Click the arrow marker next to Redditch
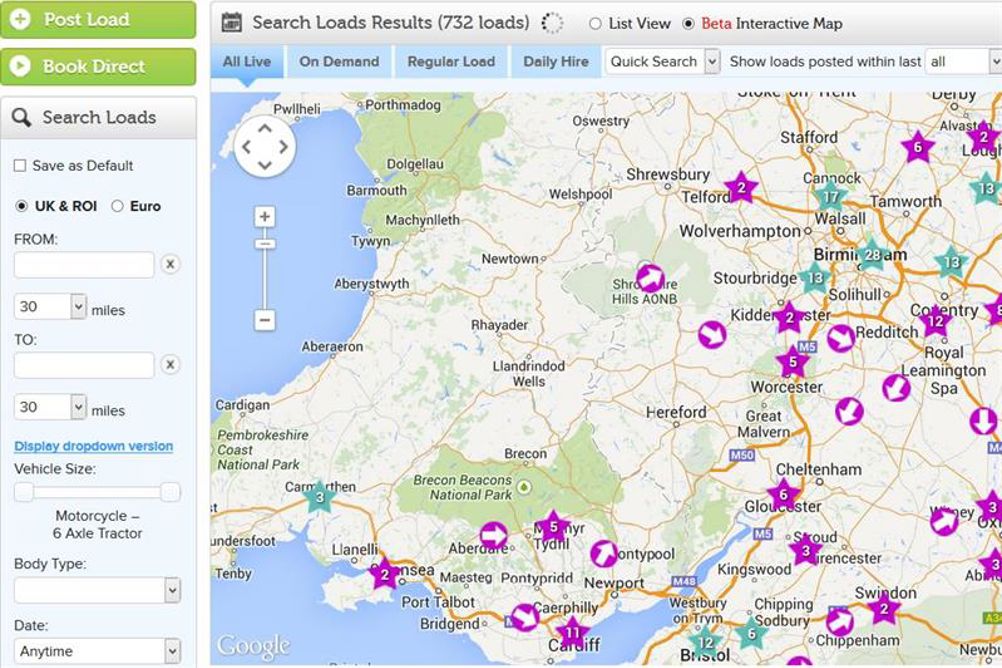This screenshot has width=1002, height=668. click(841, 338)
